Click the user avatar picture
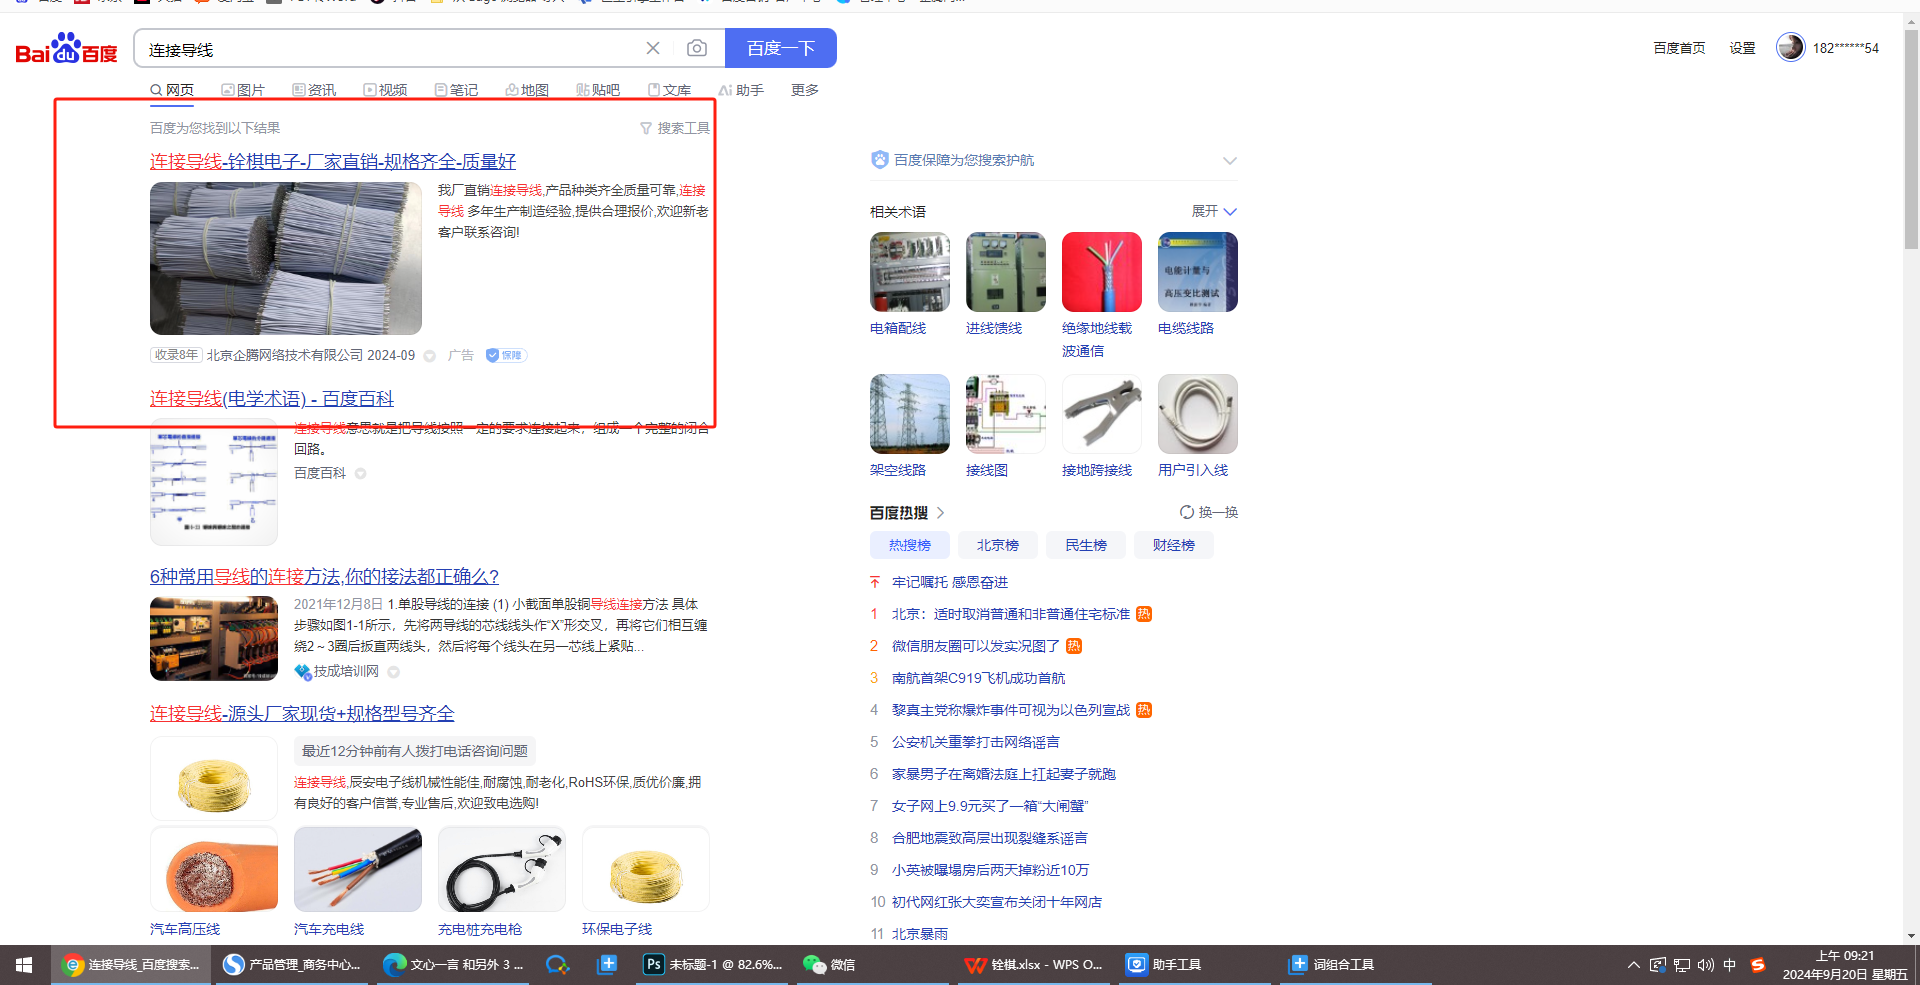1920x985 pixels. [1790, 47]
